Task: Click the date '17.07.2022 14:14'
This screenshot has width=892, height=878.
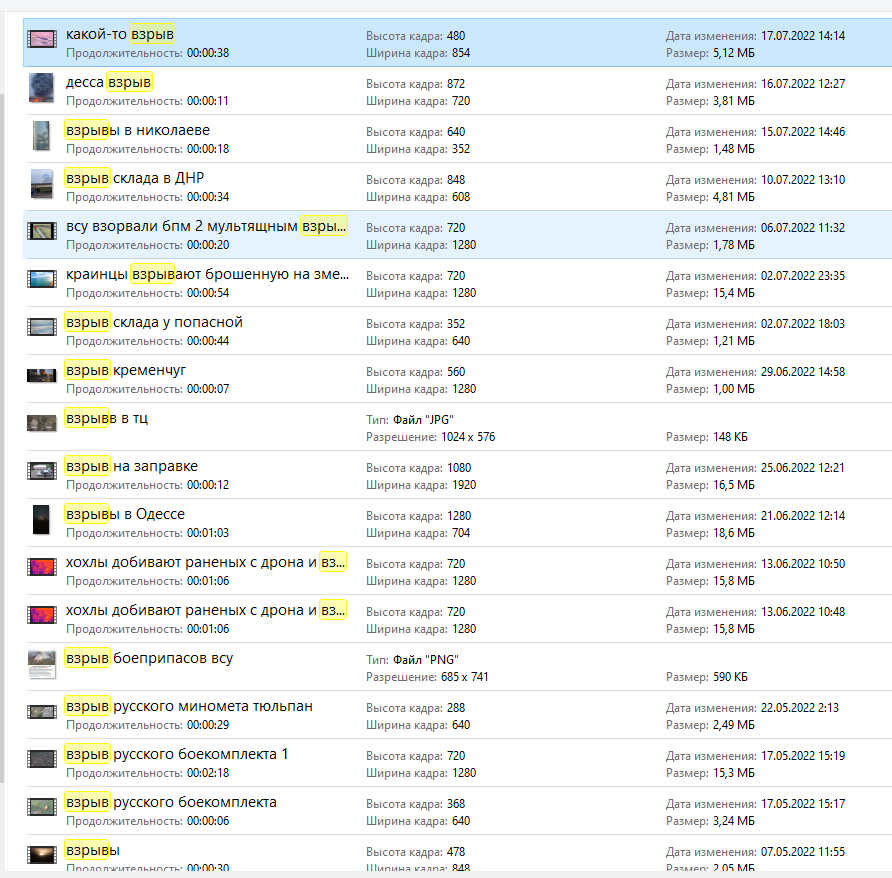Action: [803, 36]
